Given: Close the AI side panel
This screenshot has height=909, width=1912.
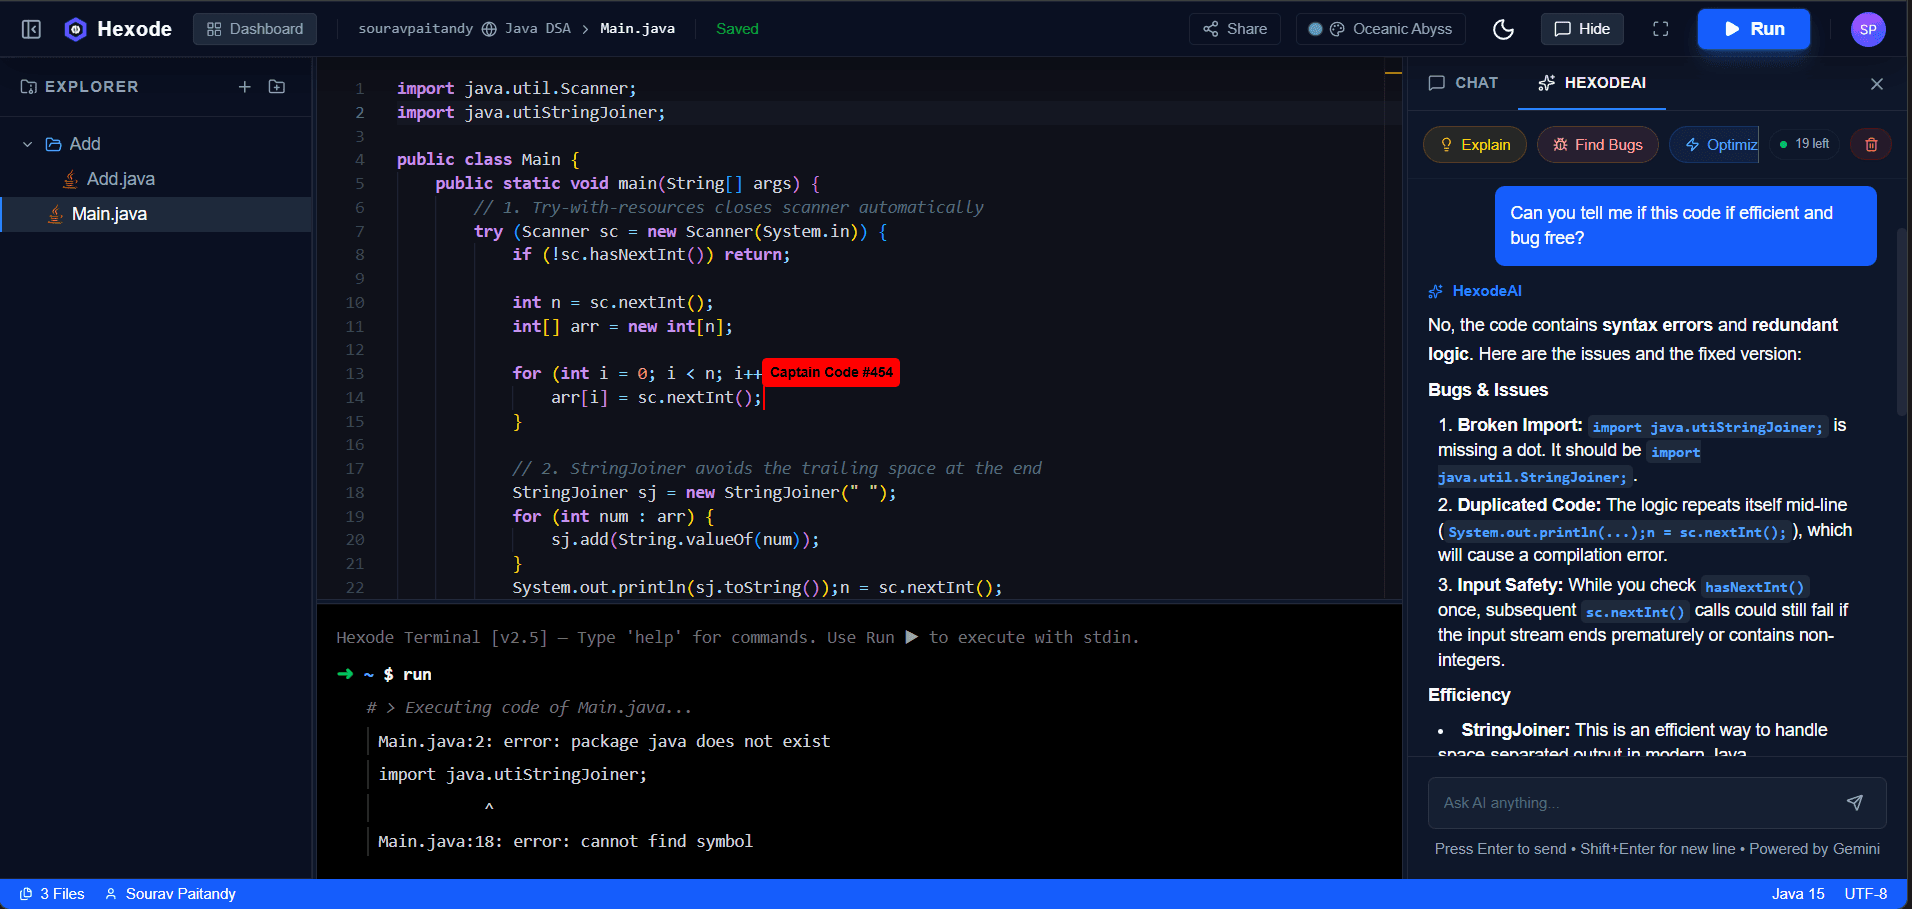Looking at the screenshot, I should click(x=1877, y=84).
